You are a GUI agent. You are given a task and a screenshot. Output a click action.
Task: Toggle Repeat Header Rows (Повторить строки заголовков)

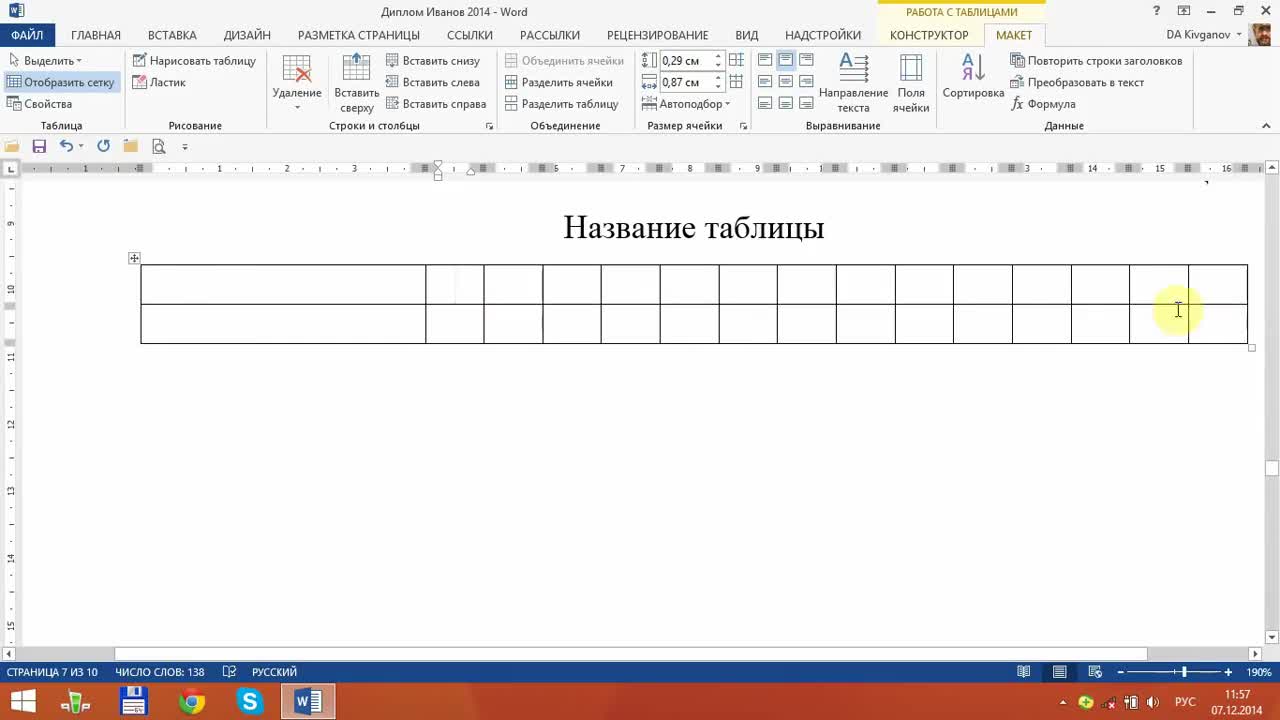(1096, 61)
